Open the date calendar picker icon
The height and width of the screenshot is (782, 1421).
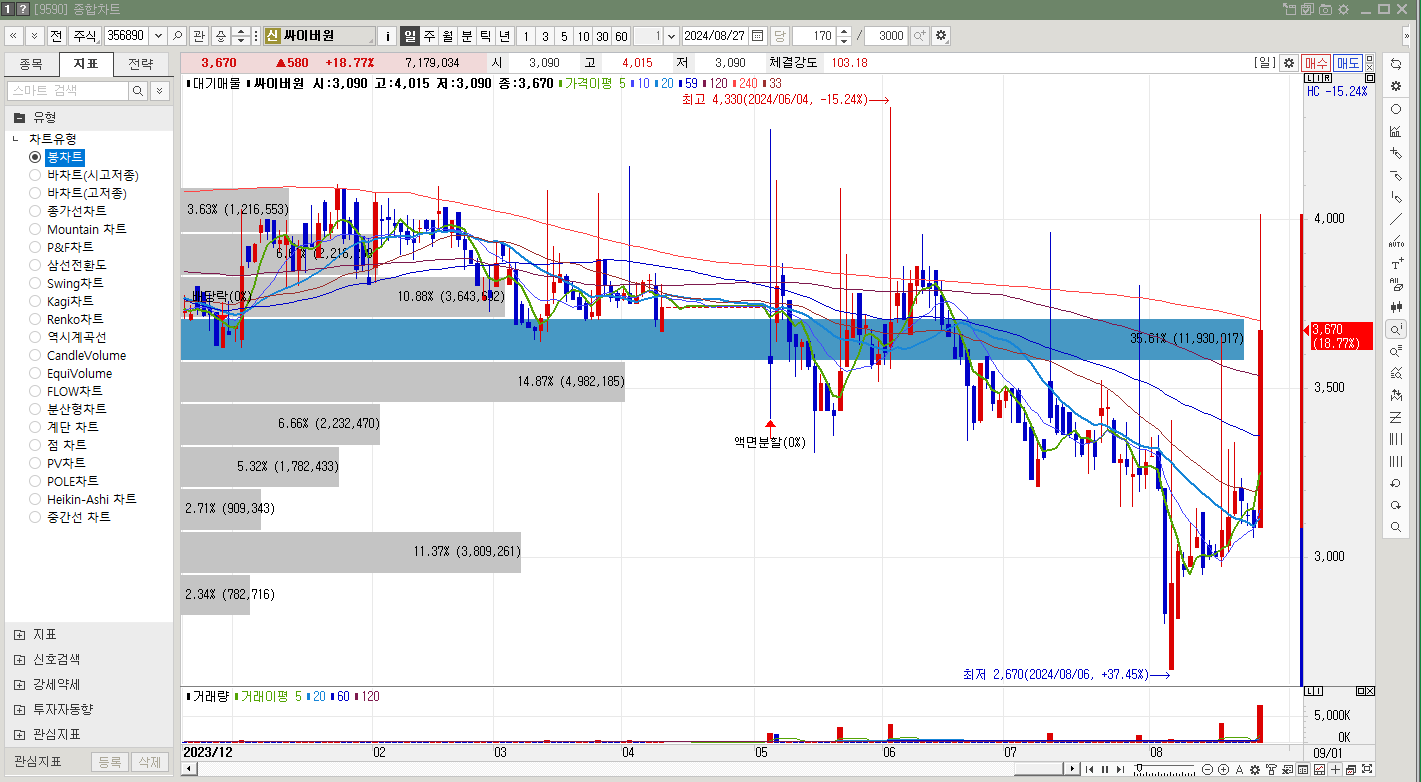click(758, 36)
